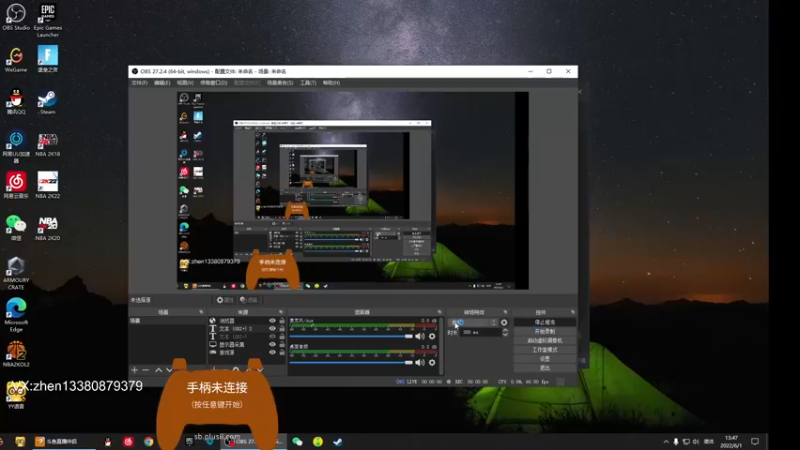Lock the 浏览器 source
Screen dimensions: 800x450
click(282, 321)
